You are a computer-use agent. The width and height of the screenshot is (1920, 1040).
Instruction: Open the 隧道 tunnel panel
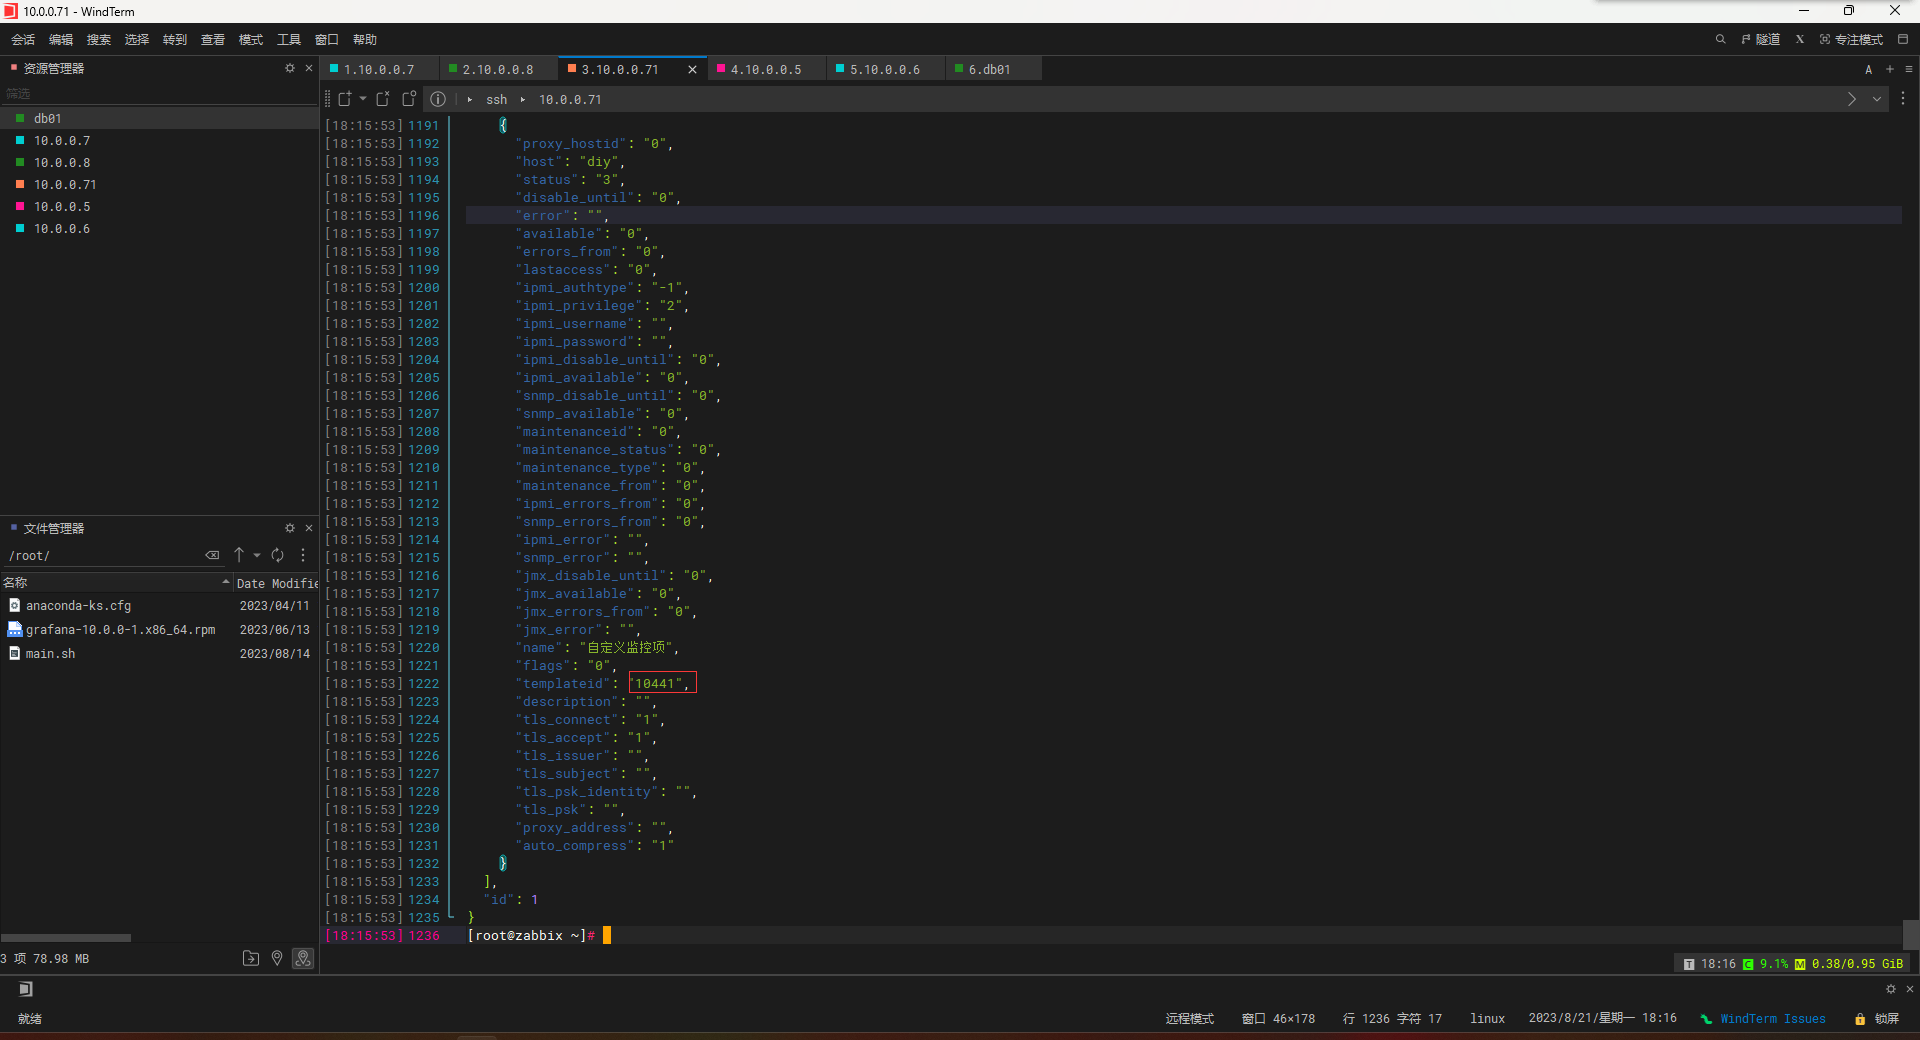[x=1760, y=40]
